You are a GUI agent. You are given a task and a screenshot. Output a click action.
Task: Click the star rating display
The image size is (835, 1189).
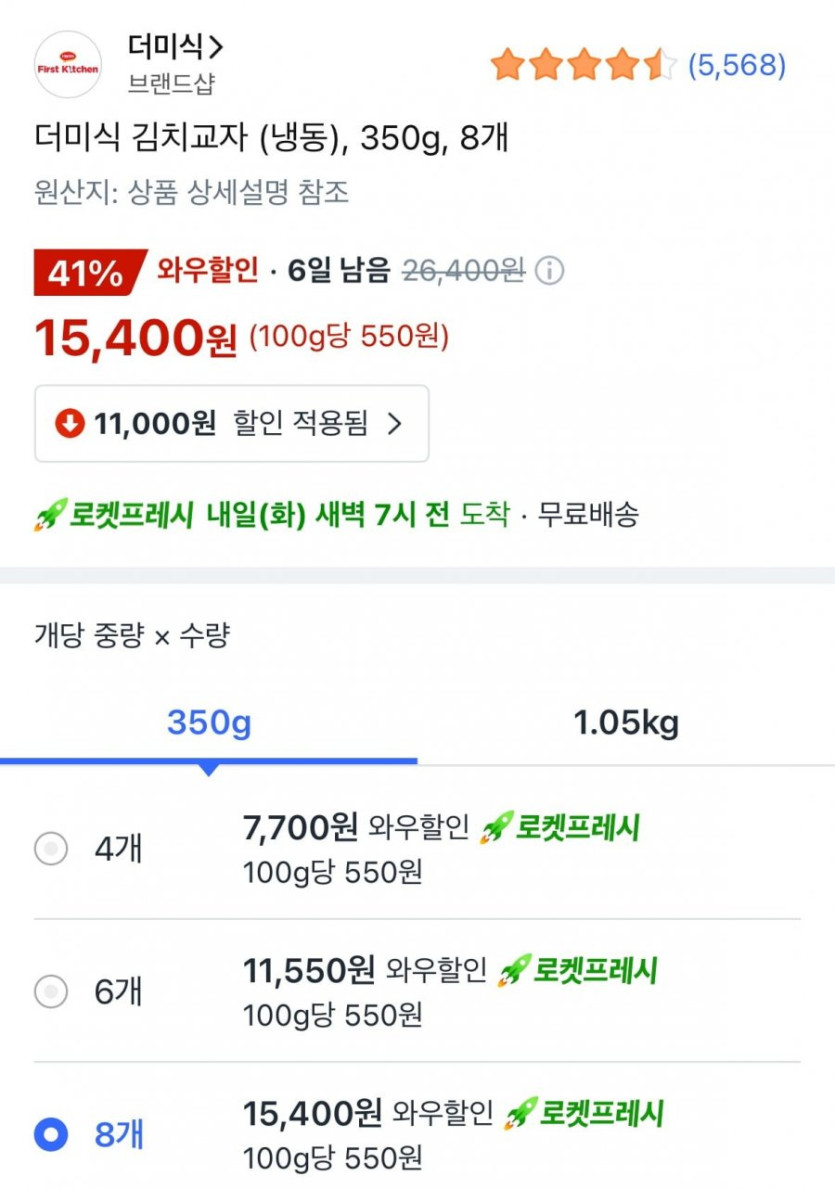click(x=583, y=66)
